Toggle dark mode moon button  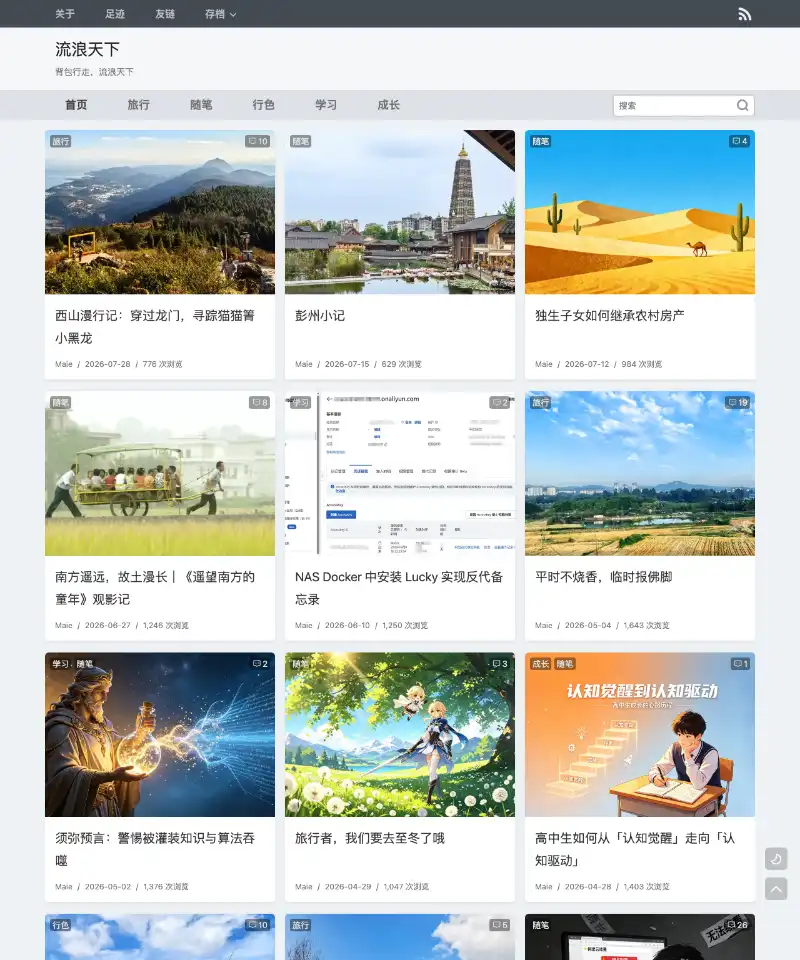point(776,858)
